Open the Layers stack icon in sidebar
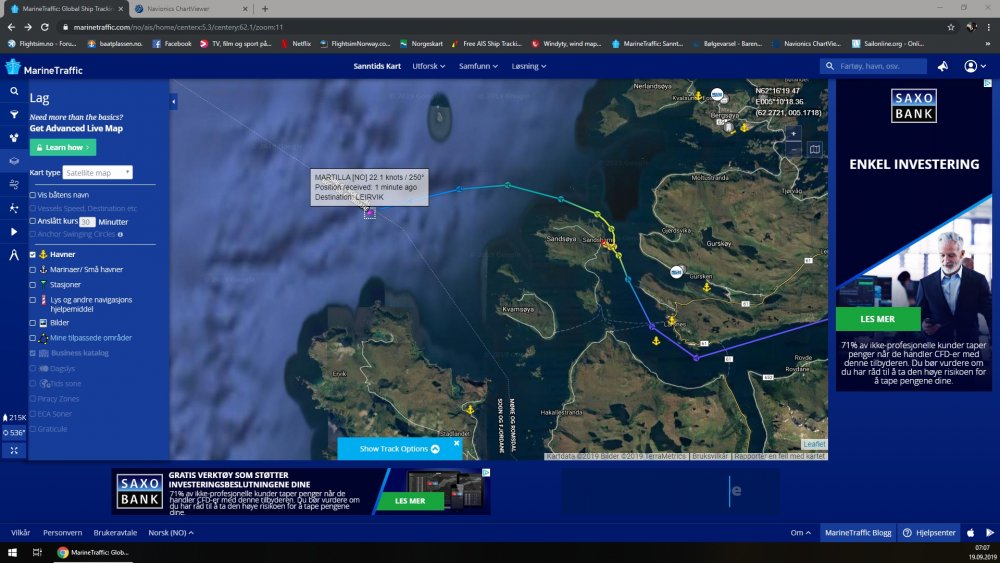1000x563 pixels. [14, 161]
